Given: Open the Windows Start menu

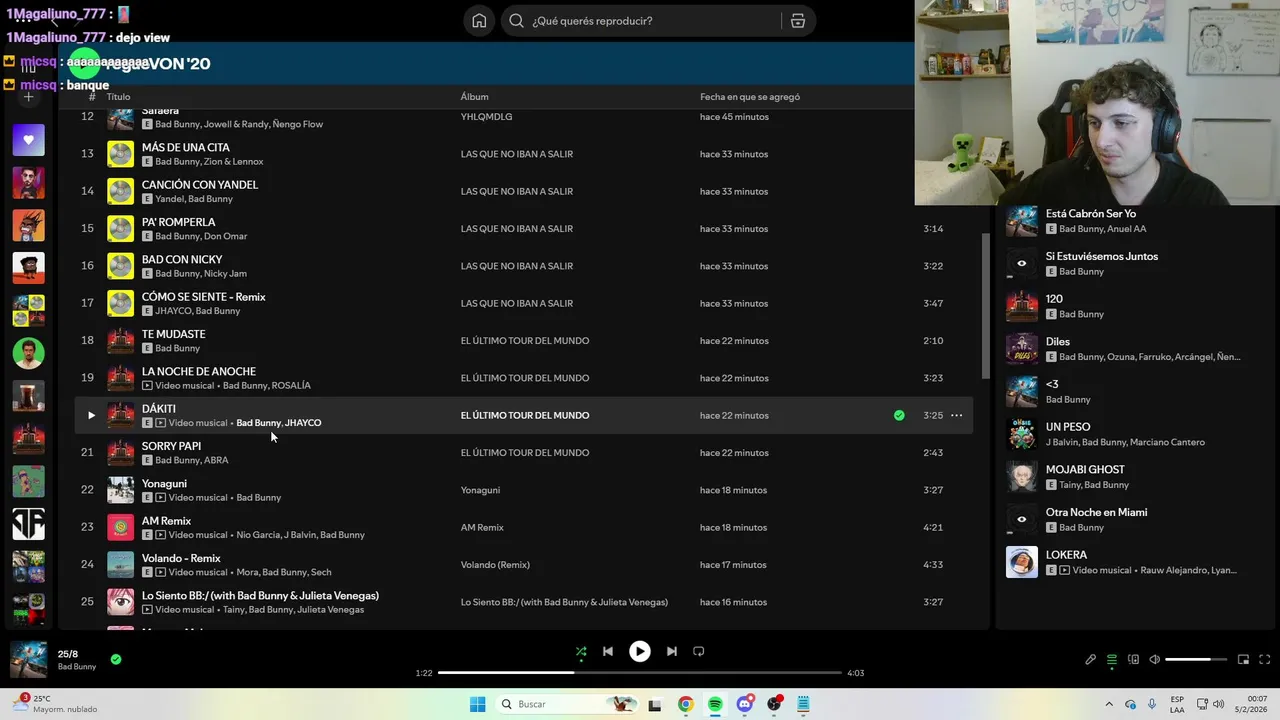Looking at the screenshot, I should [478, 704].
